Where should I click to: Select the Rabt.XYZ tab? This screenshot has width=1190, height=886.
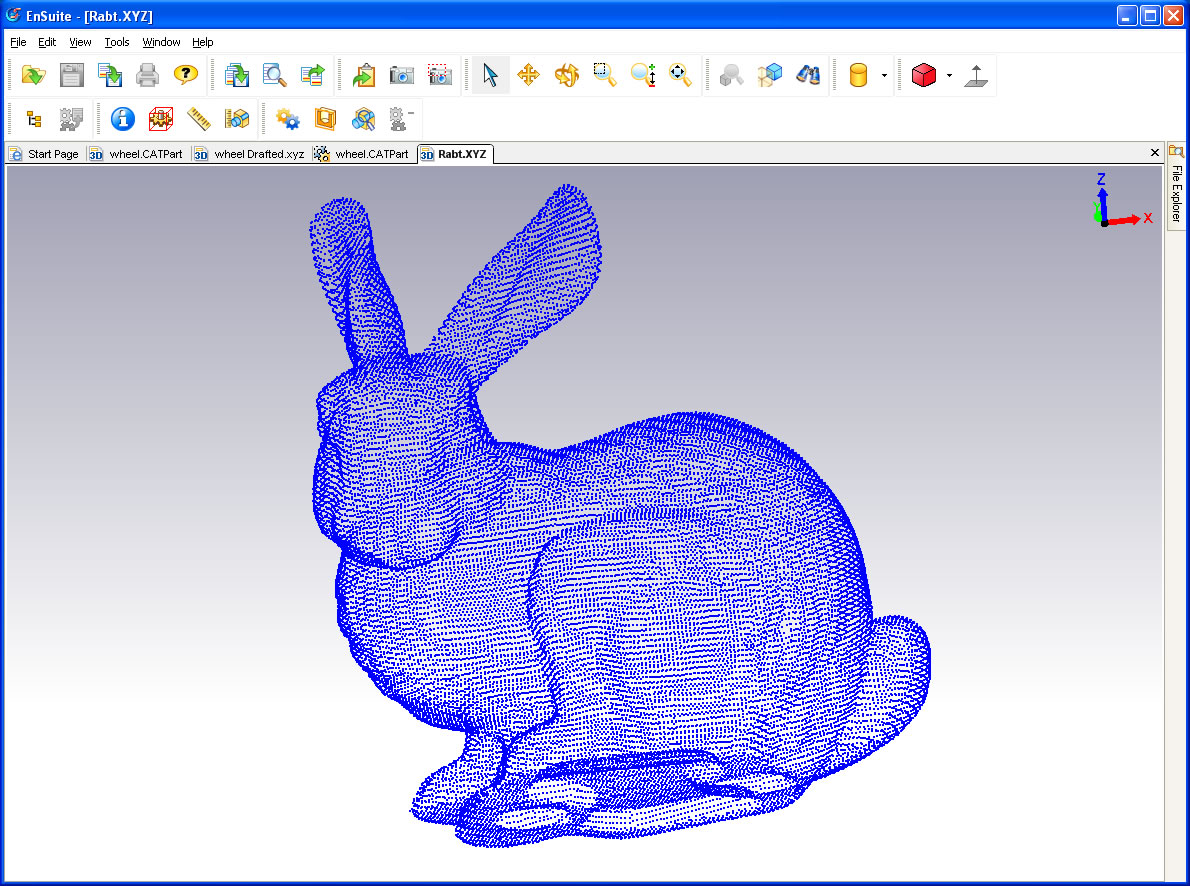(x=454, y=154)
